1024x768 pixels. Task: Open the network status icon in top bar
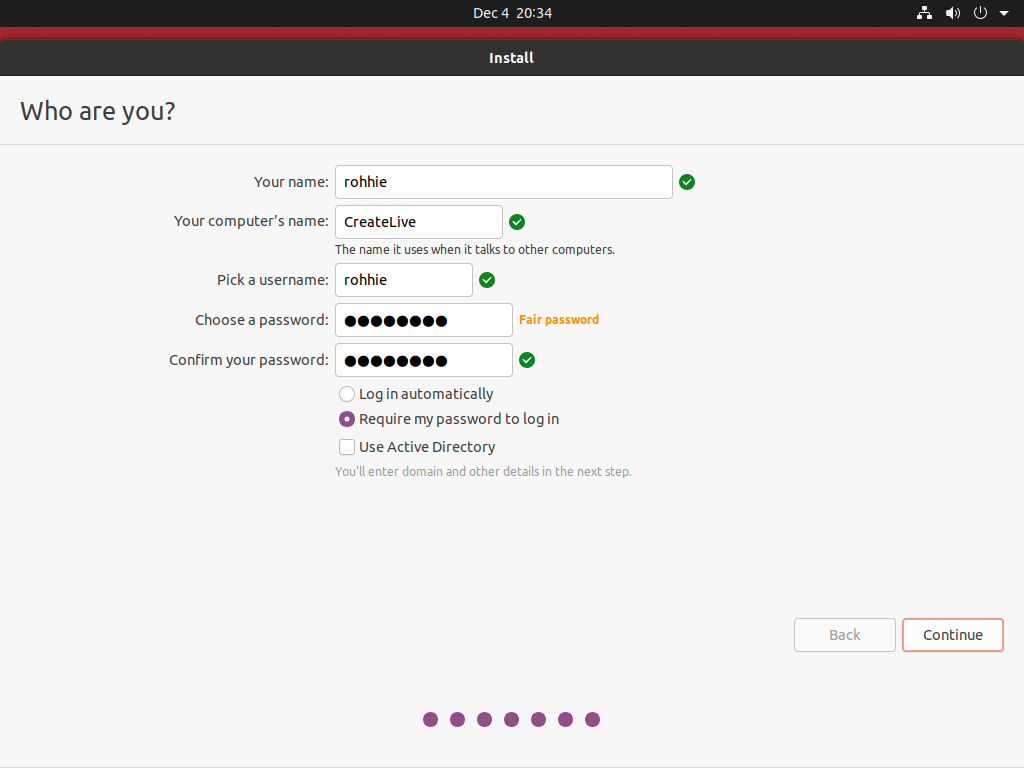pyautogui.click(x=924, y=13)
